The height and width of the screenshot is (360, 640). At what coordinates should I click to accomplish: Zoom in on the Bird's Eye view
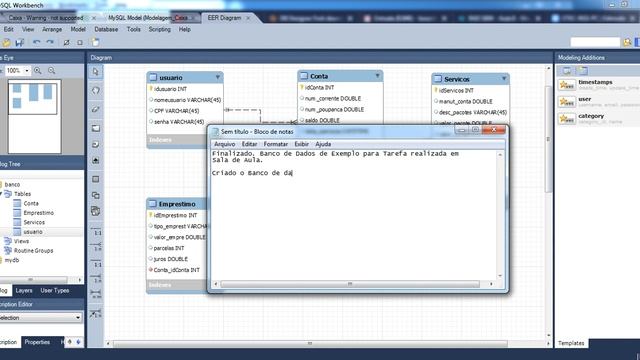tap(38, 71)
